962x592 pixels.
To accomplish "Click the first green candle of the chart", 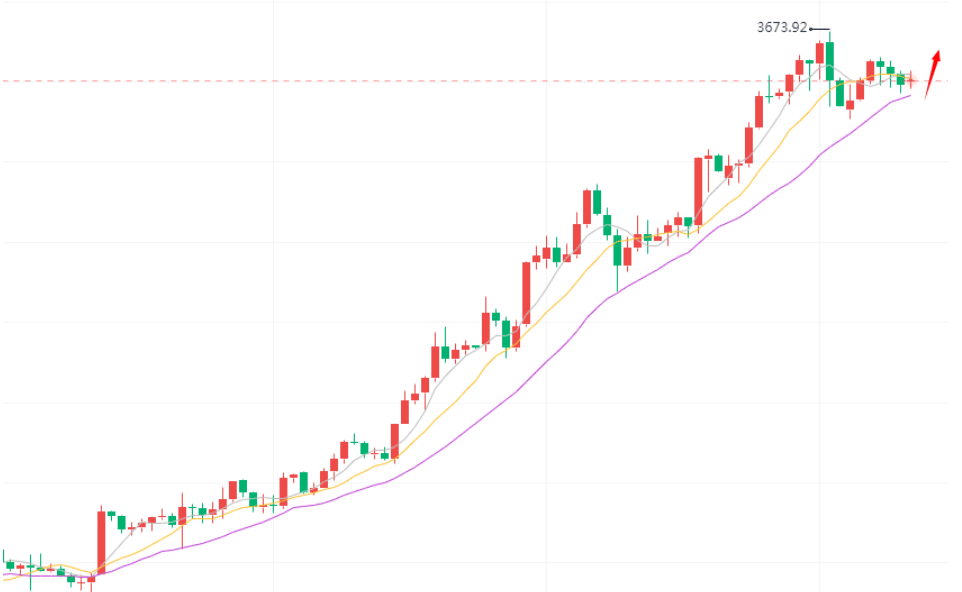I will click(10, 565).
